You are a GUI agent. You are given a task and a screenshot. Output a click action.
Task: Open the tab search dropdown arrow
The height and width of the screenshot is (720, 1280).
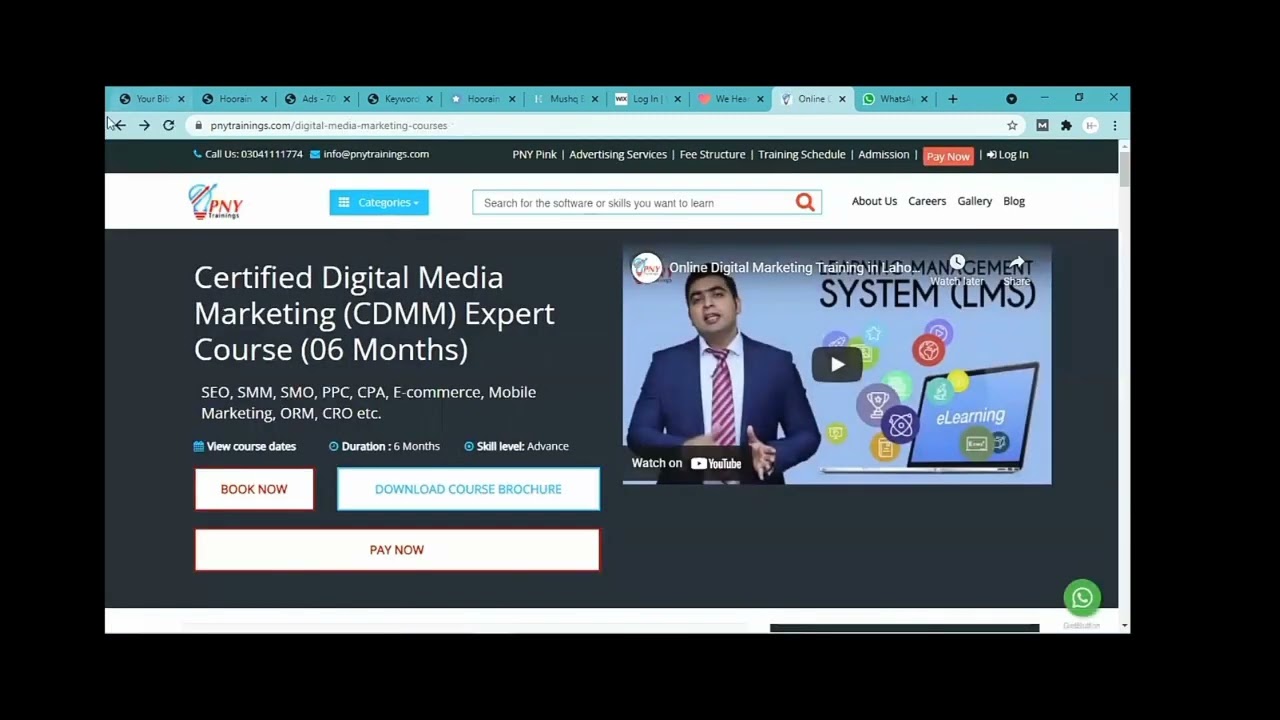click(x=1011, y=99)
